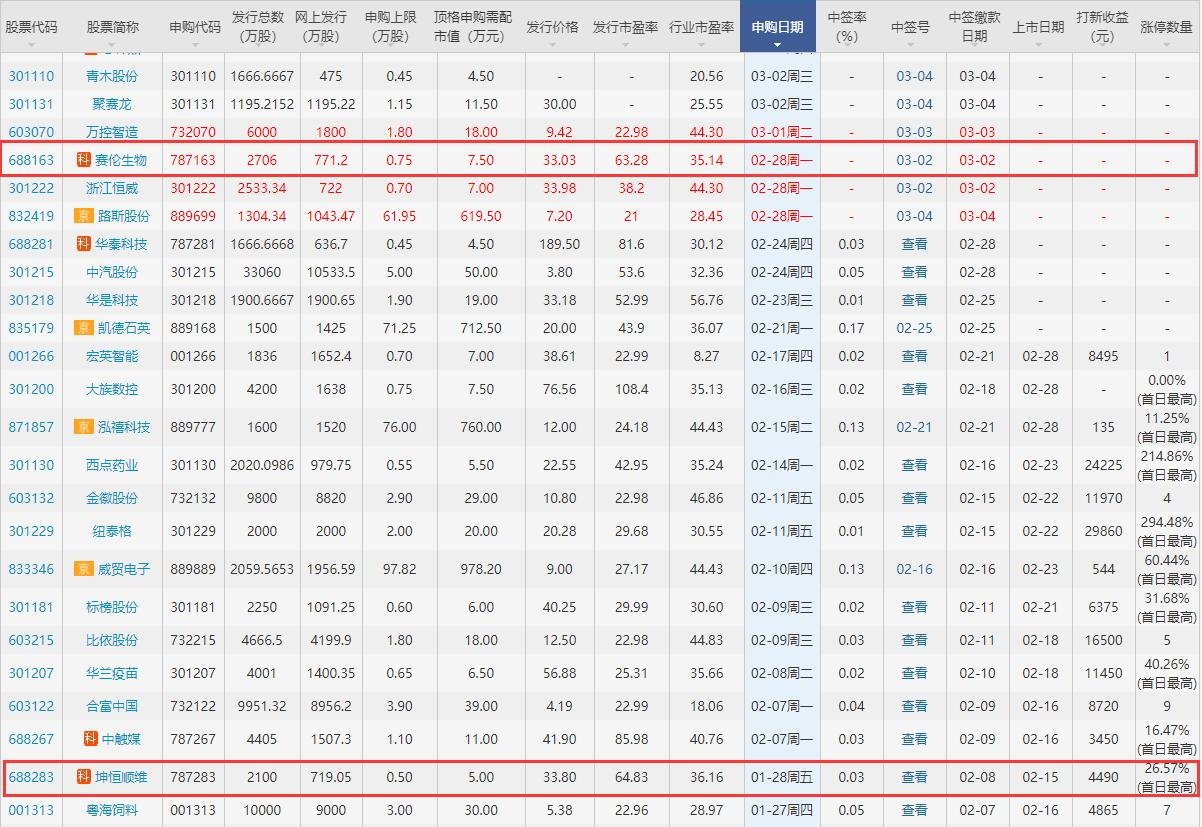This screenshot has width=1202, height=827.
Task: Click 查看 in the 坤恒顺维 row
Action: [914, 777]
